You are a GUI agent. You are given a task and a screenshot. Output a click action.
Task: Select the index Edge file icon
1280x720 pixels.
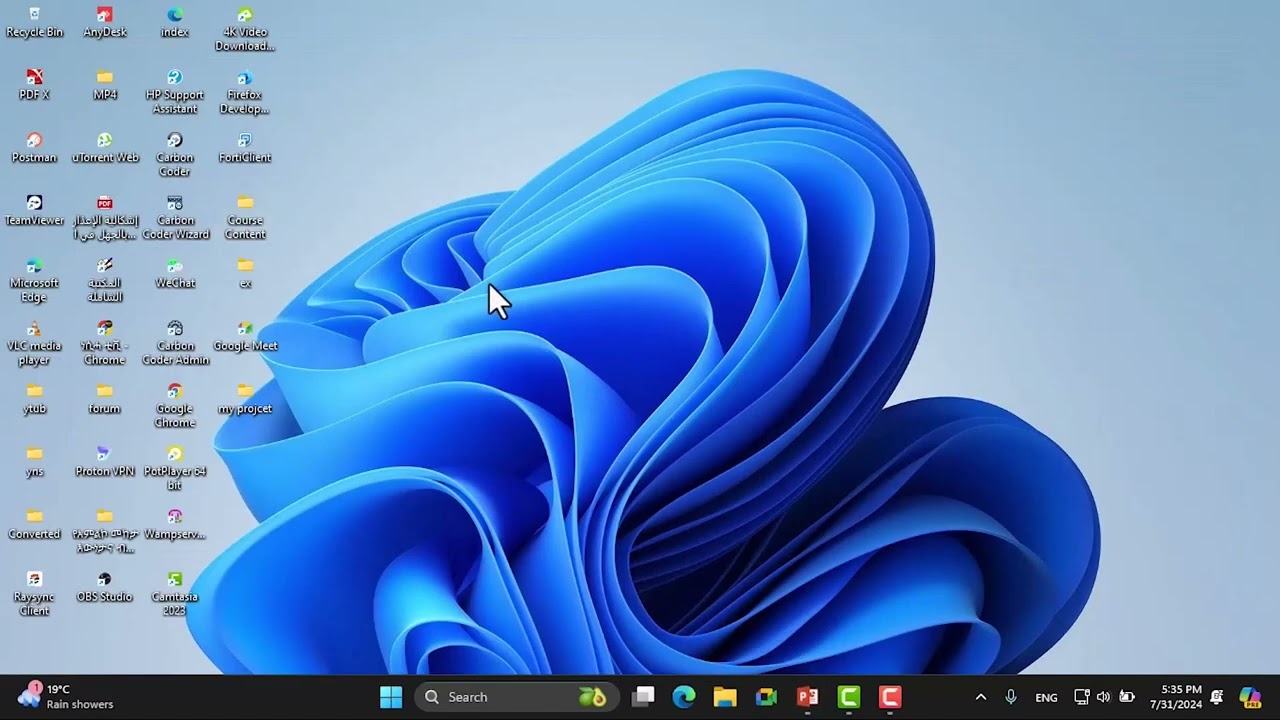pyautogui.click(x=175, y=23)
